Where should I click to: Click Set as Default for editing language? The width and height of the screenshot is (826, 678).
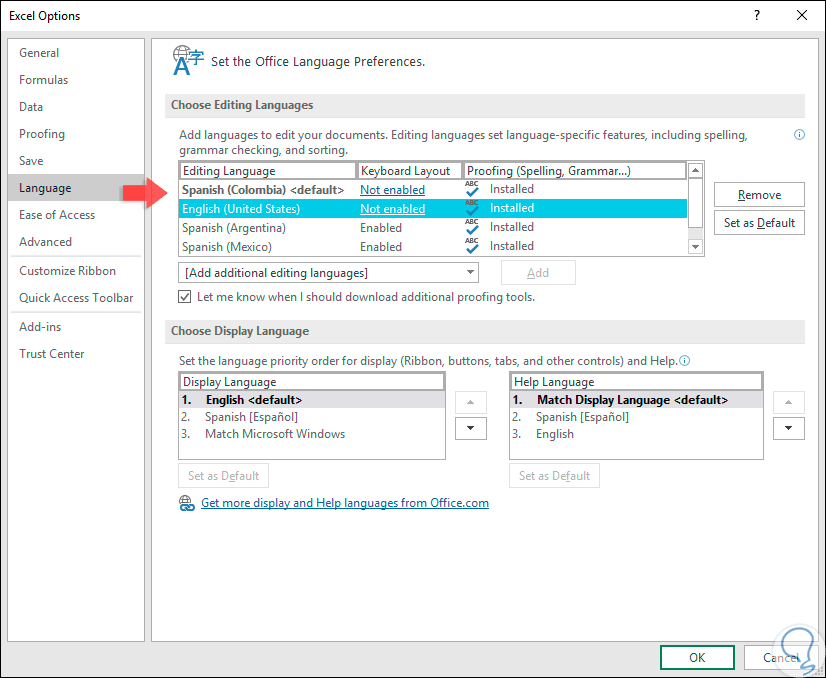click(759, 223)
